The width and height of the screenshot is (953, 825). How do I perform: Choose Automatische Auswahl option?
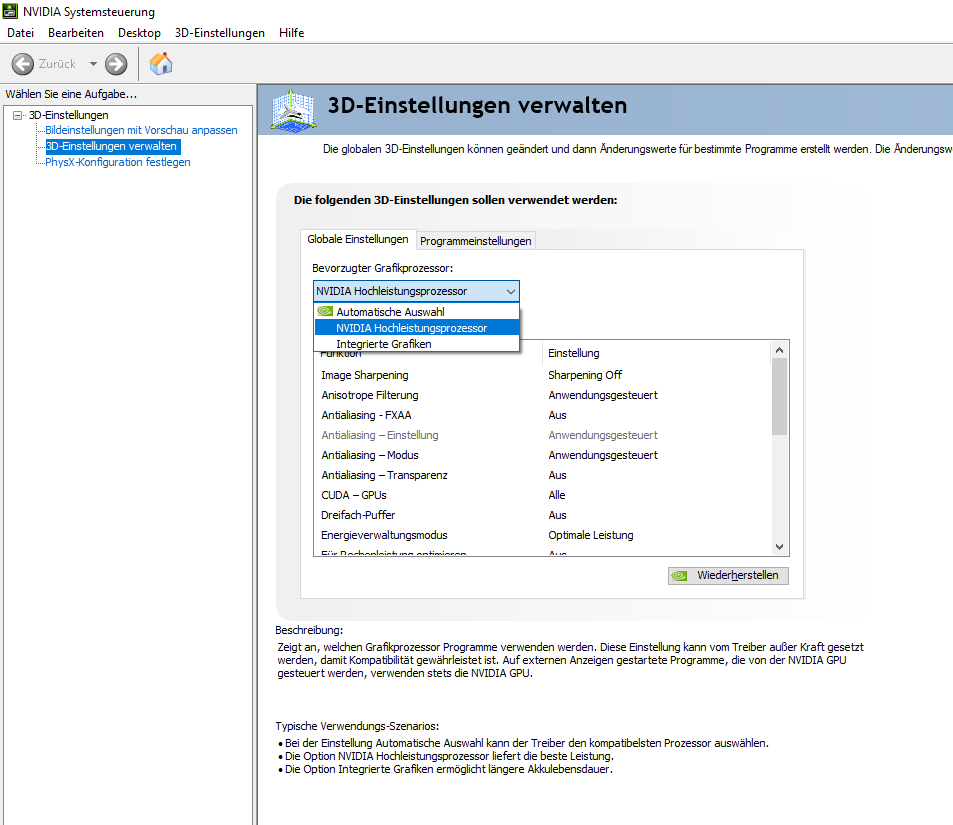click(417, 311)
